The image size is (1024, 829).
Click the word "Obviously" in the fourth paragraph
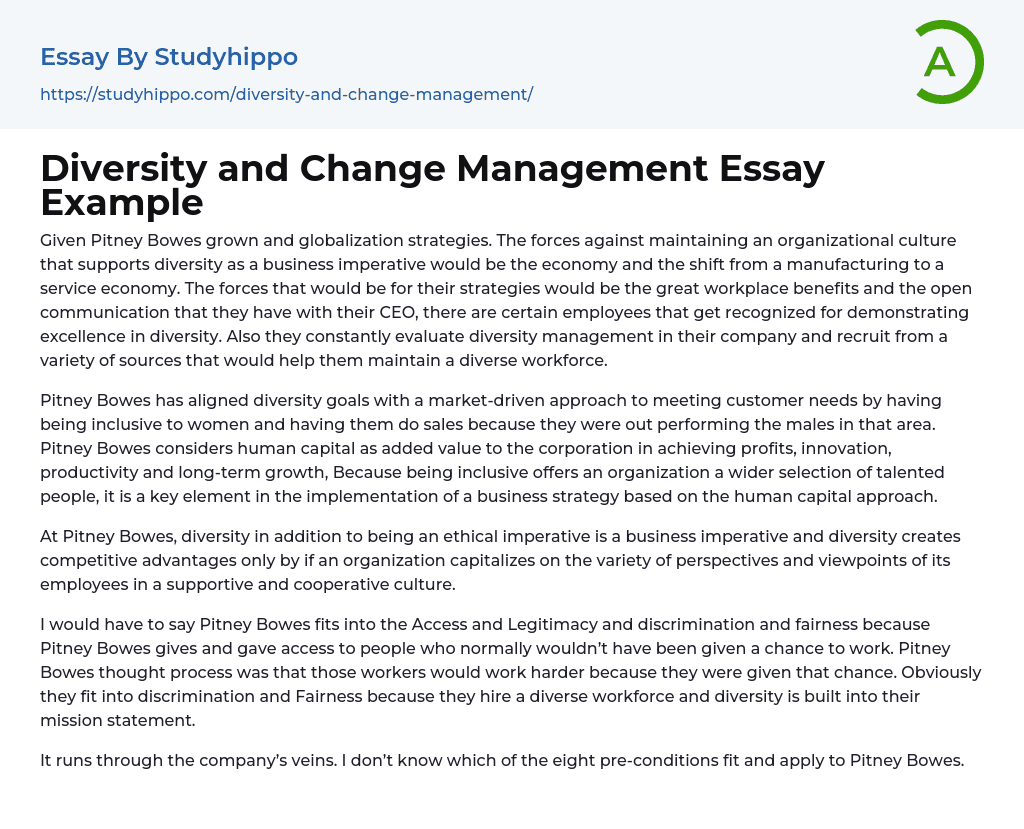click(943, 672)
